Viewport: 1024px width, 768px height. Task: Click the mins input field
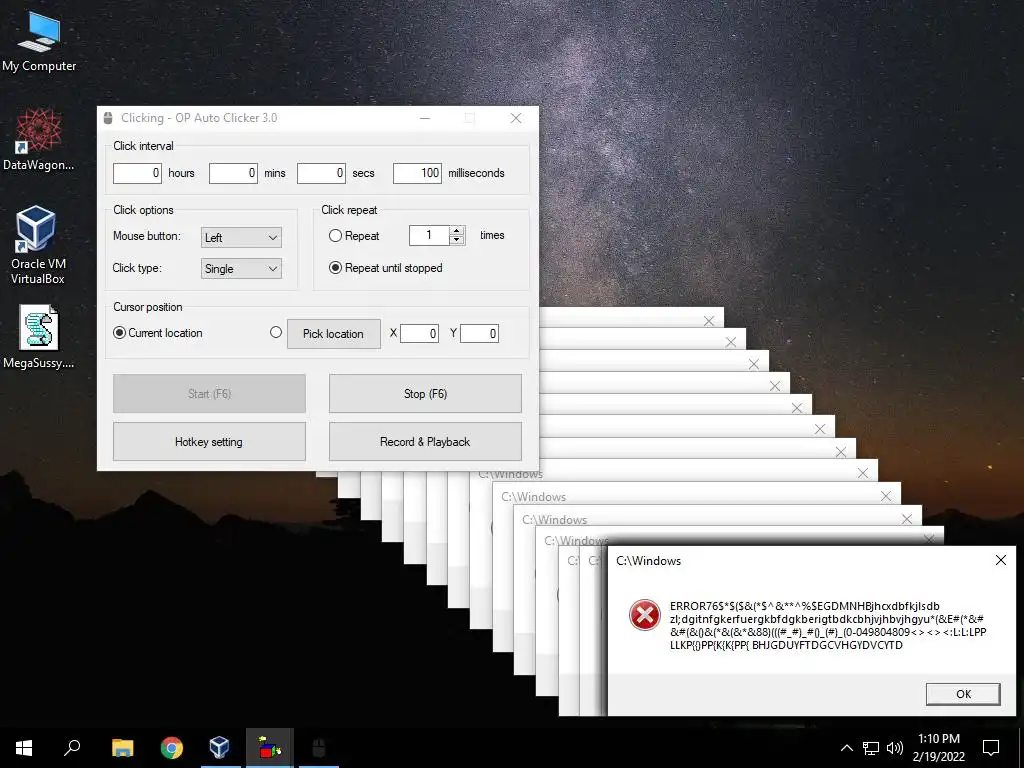tap(233, 173)
